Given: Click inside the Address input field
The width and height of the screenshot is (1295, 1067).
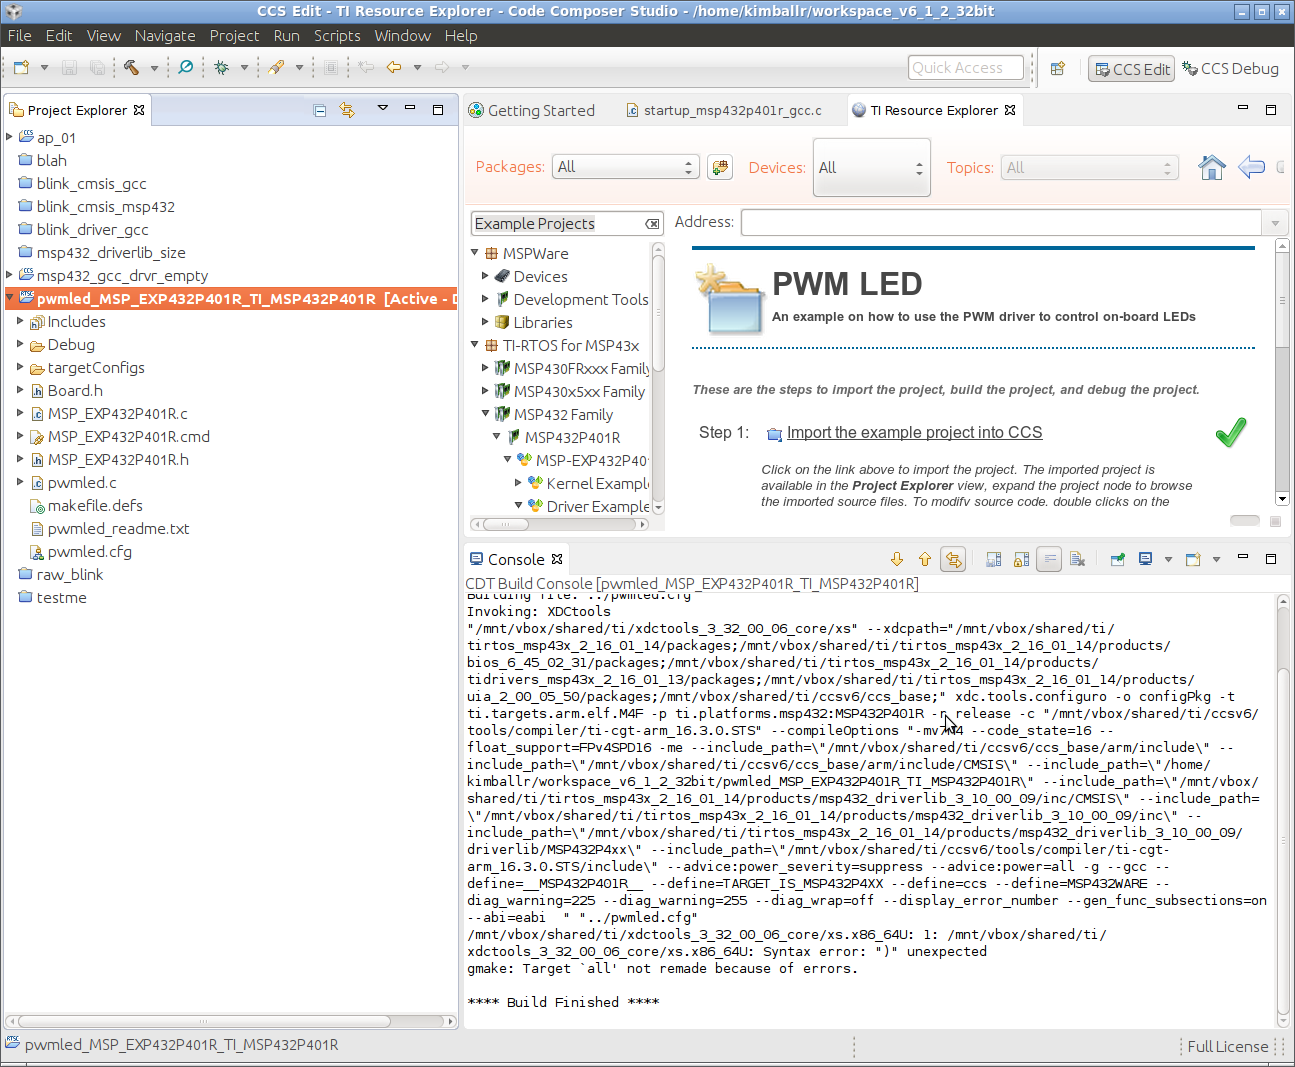Looking at the screenshot, I should point(1001,223).
